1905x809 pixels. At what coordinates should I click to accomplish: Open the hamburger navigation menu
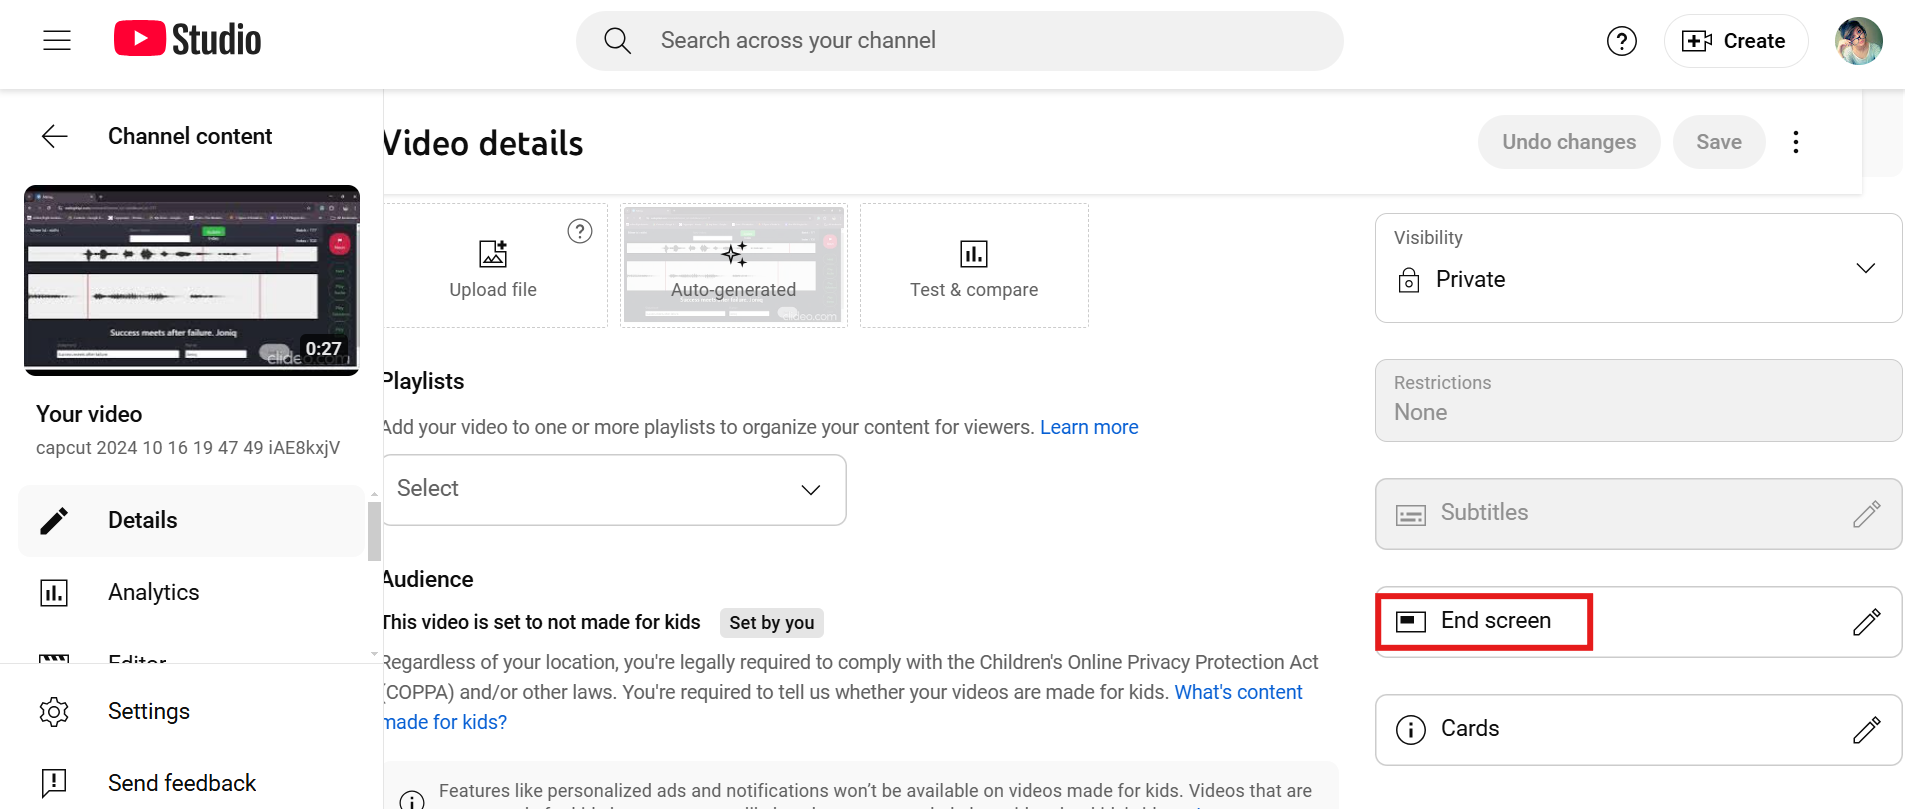(x=57, y=40)
